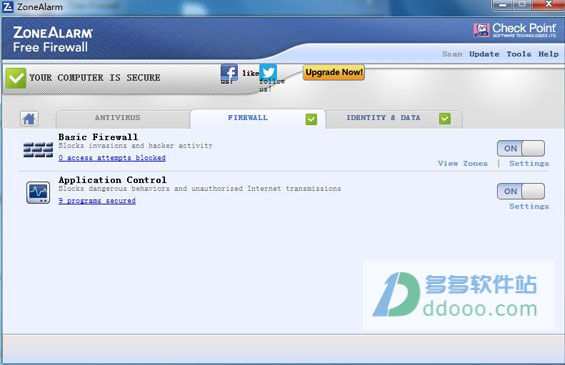Click the Facebook like icon
565x365 pixels.
[229, 72]
